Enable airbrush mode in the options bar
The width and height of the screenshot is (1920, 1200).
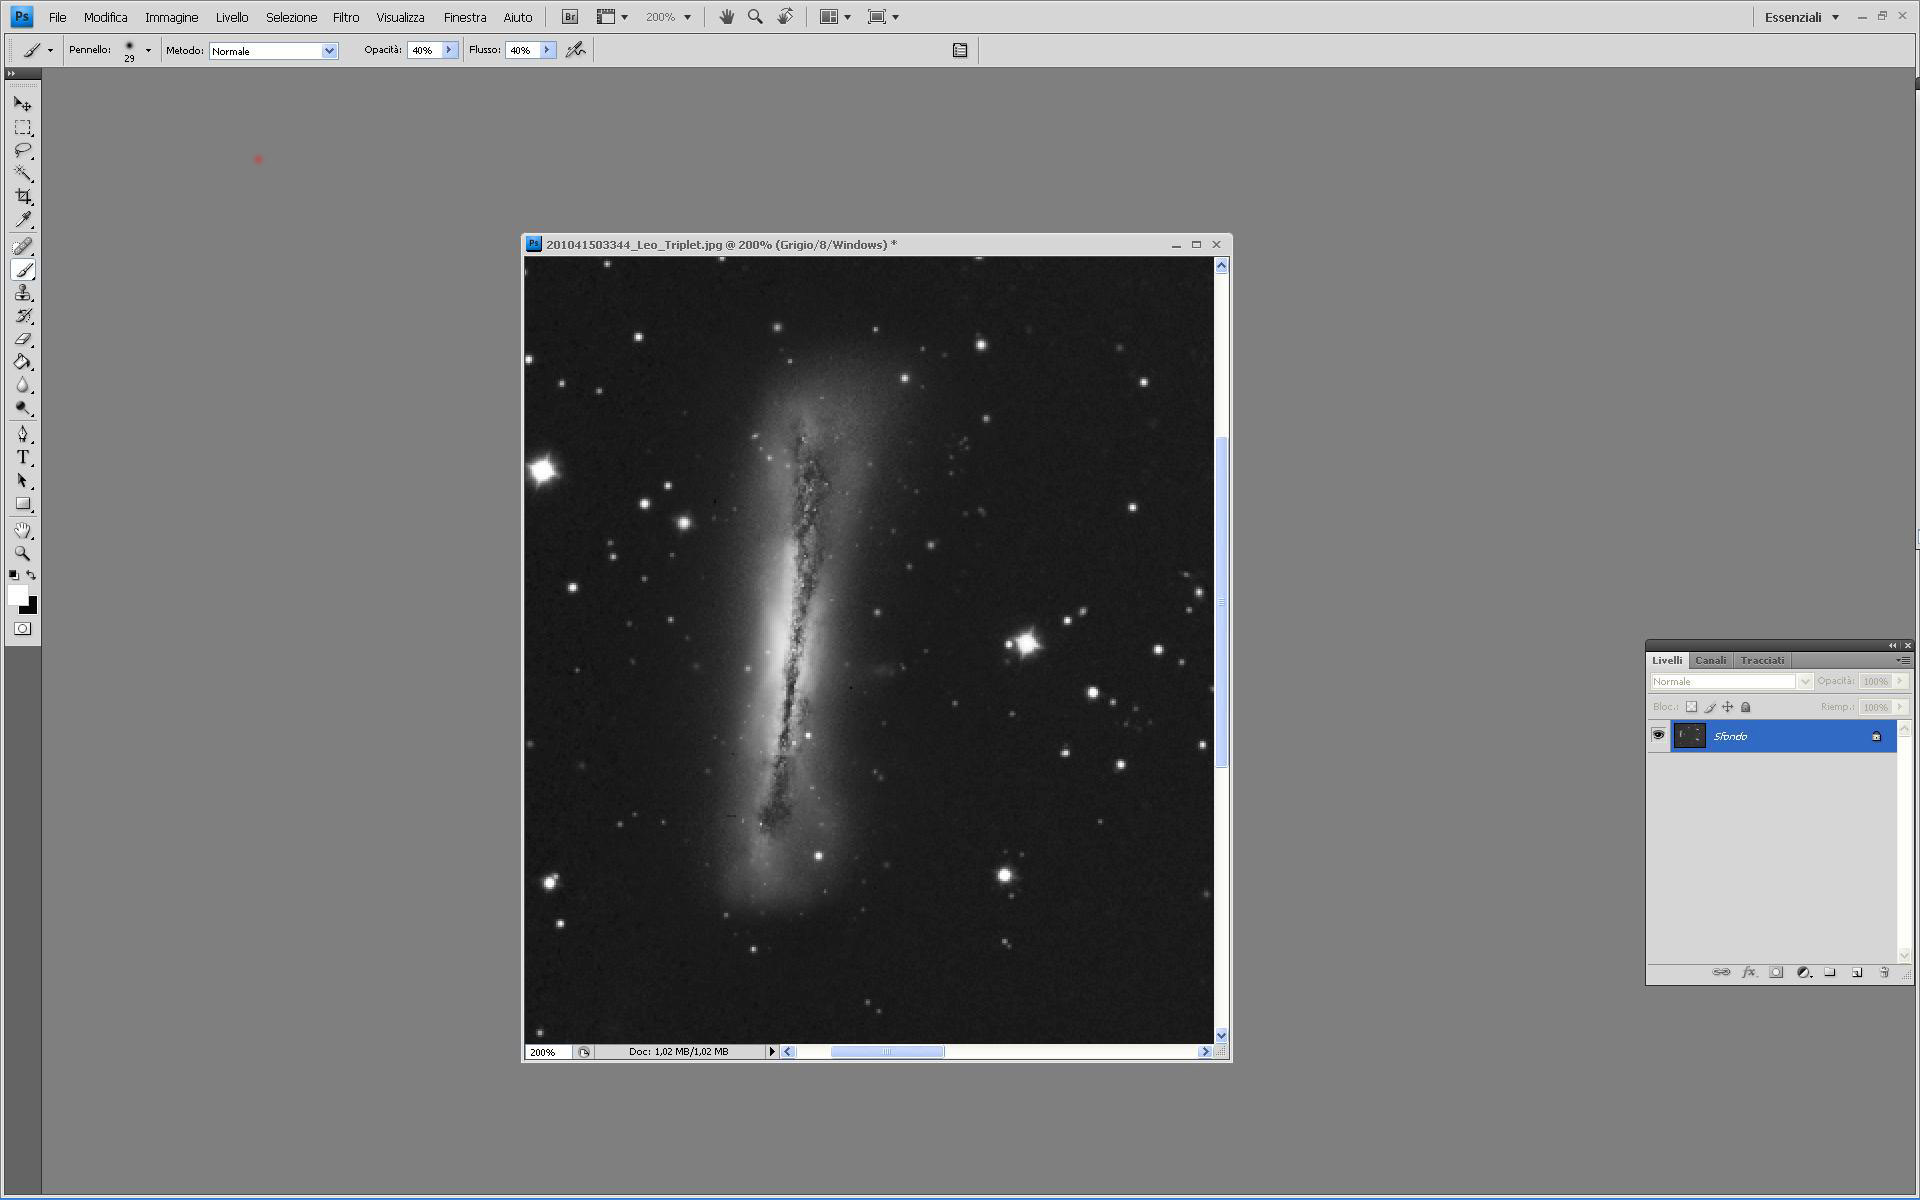576,50
